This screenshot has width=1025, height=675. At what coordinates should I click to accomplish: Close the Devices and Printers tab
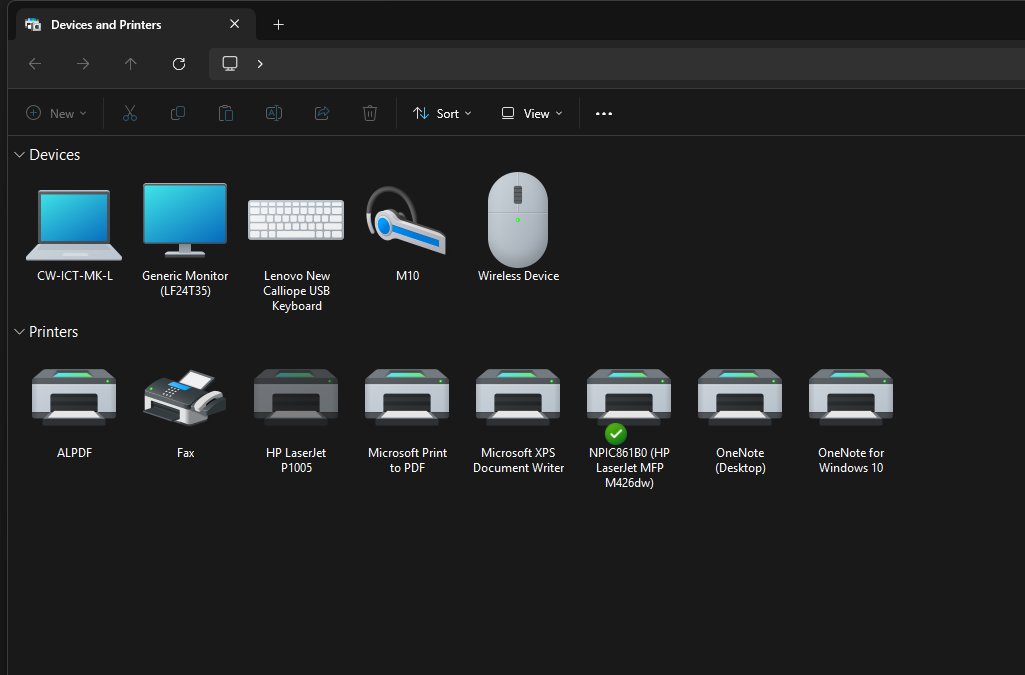[235, 24]
